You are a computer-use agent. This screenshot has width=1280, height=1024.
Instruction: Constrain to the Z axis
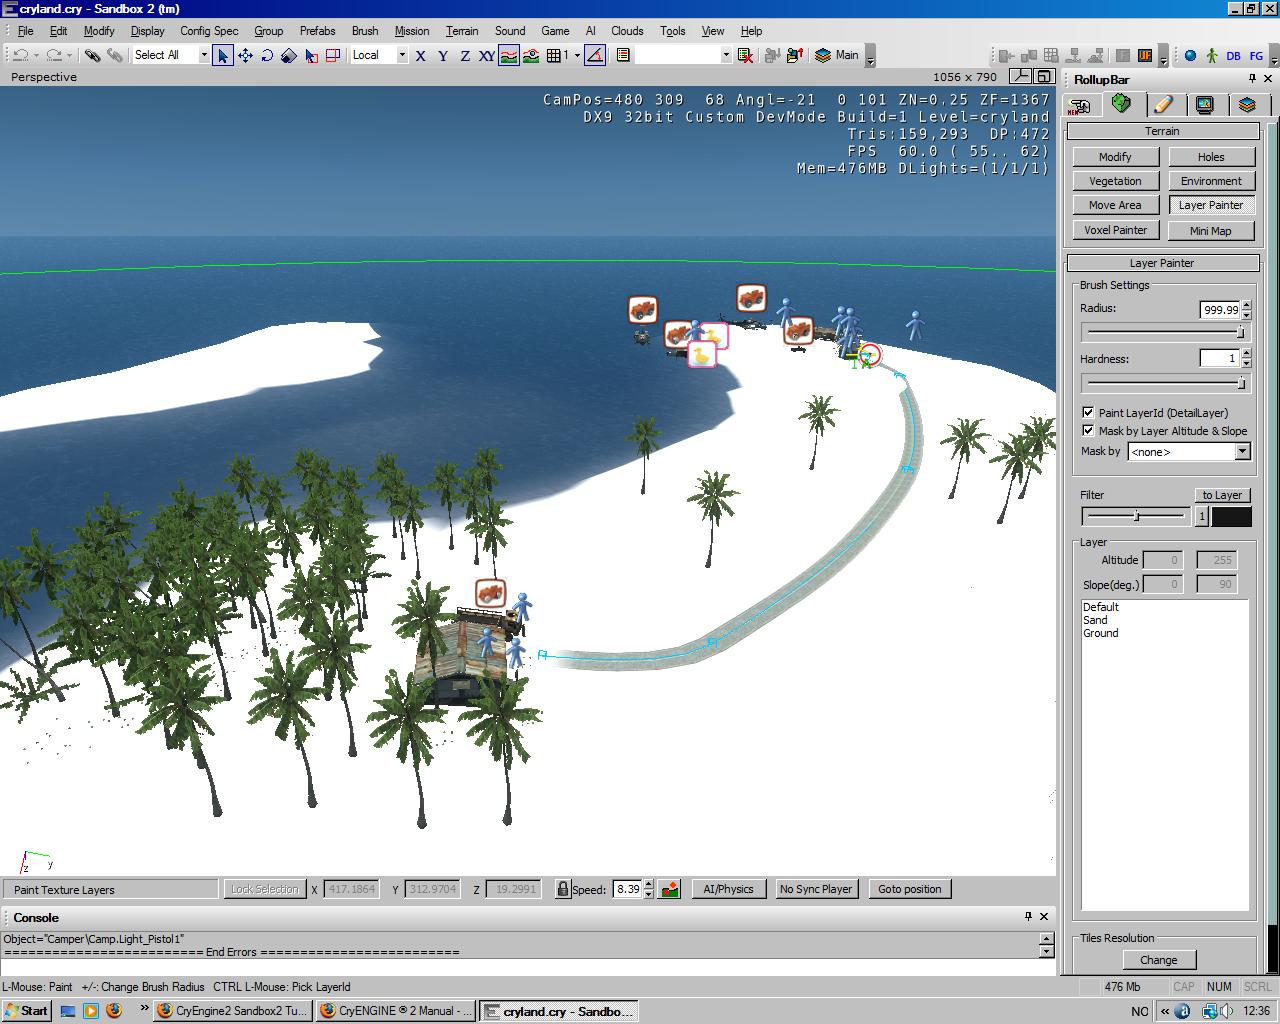pyautogui.click(x=465, y=55)
